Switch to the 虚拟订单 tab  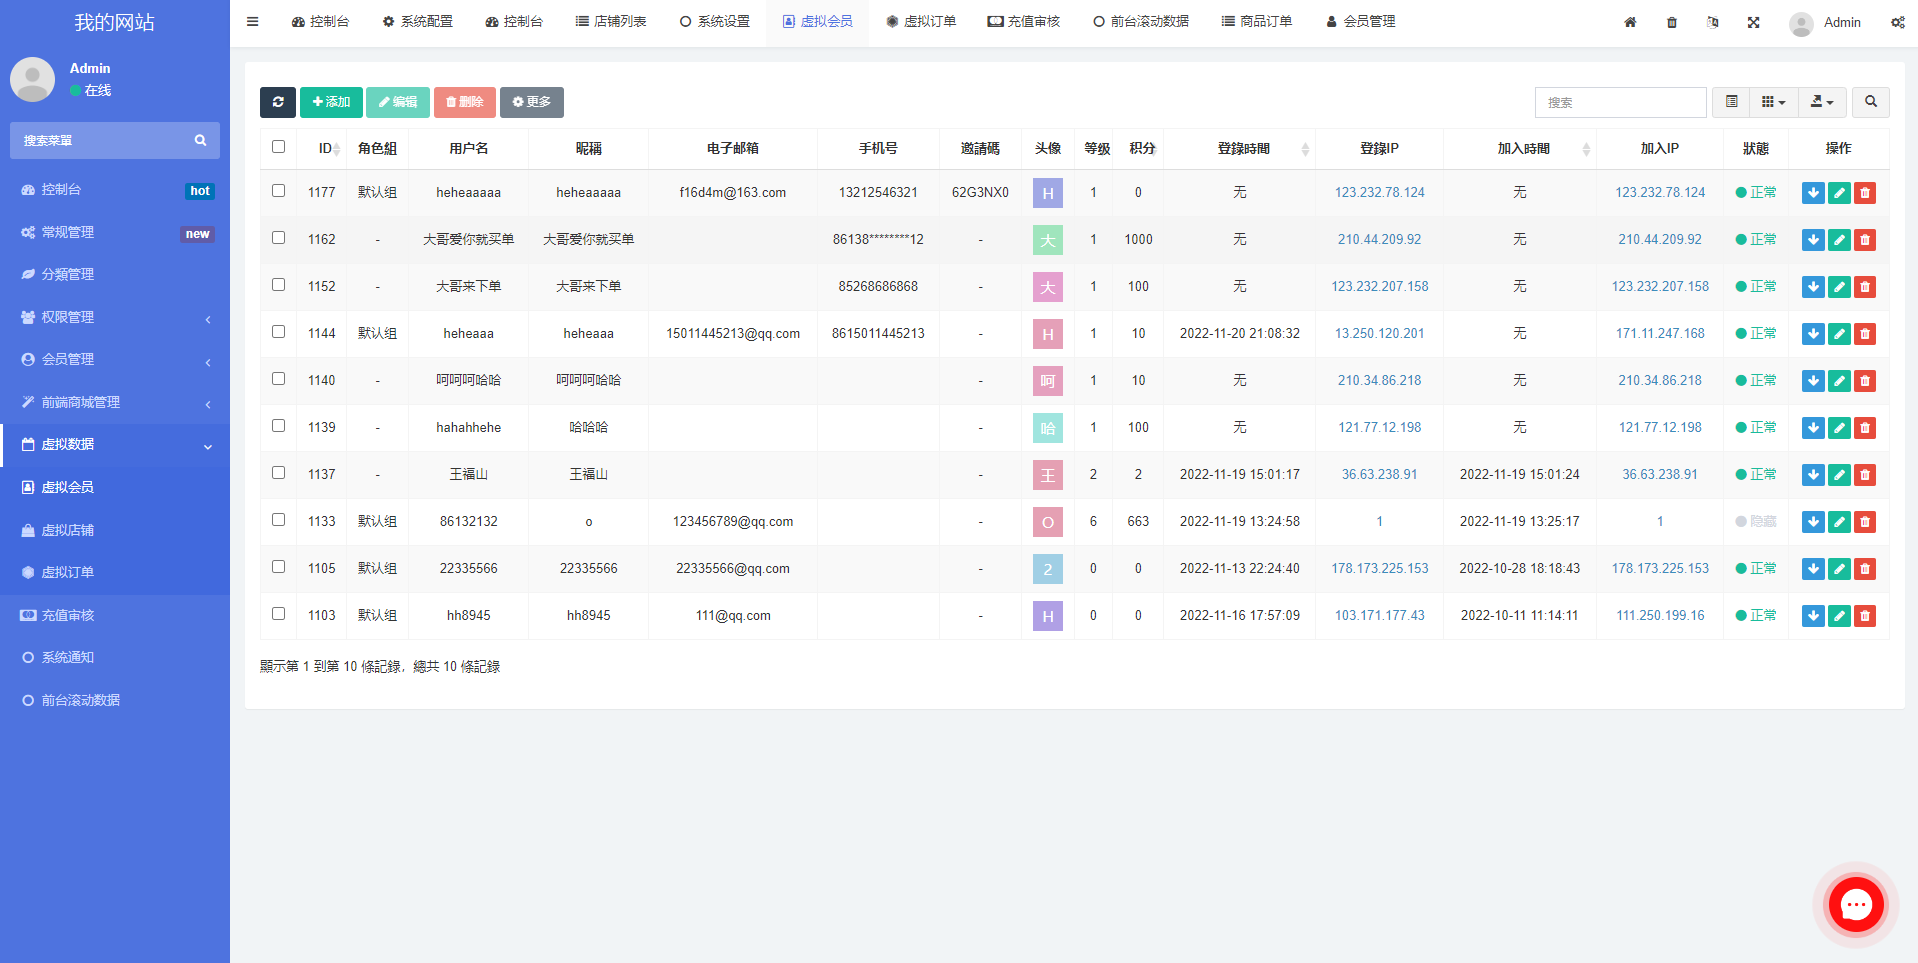click(920, 22)
